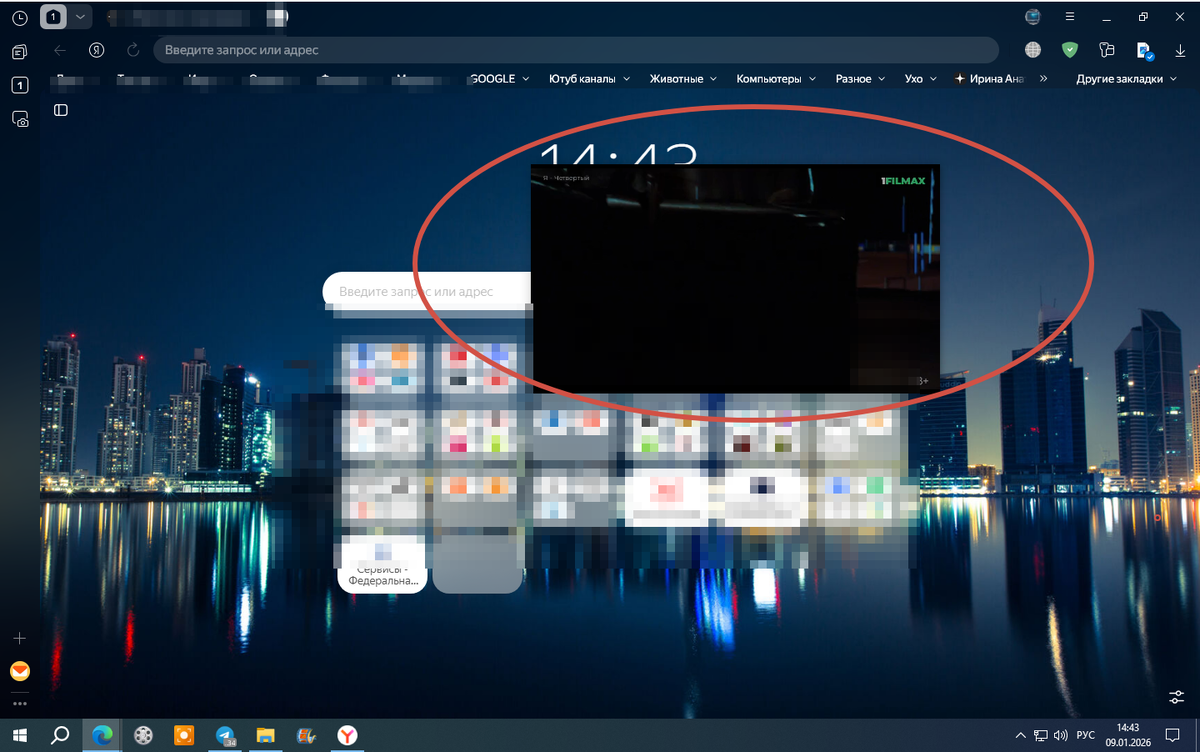Screen dimensions: 1200x752
Task: Reload the page with refresh icon
Action: coord(133,50)
